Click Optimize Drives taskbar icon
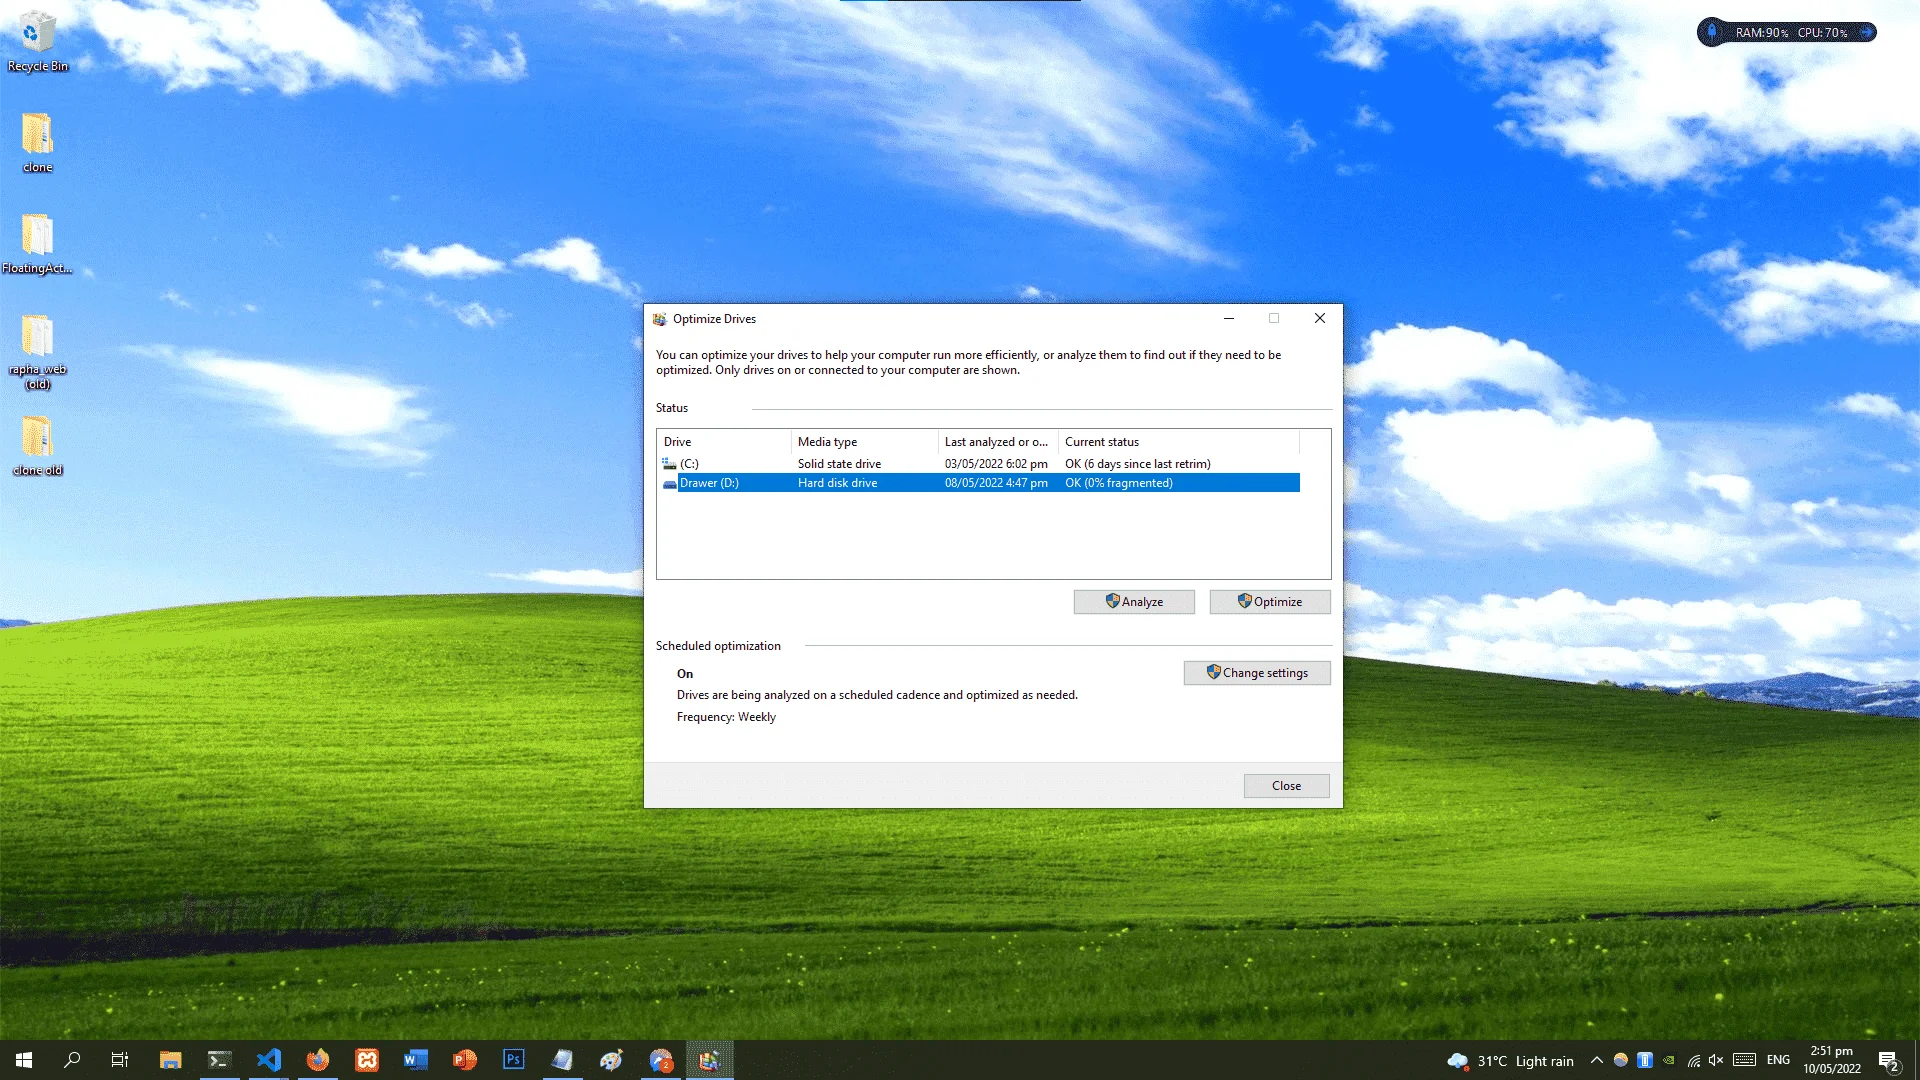1920x1080 pixels. click(x=710, y=1060)
